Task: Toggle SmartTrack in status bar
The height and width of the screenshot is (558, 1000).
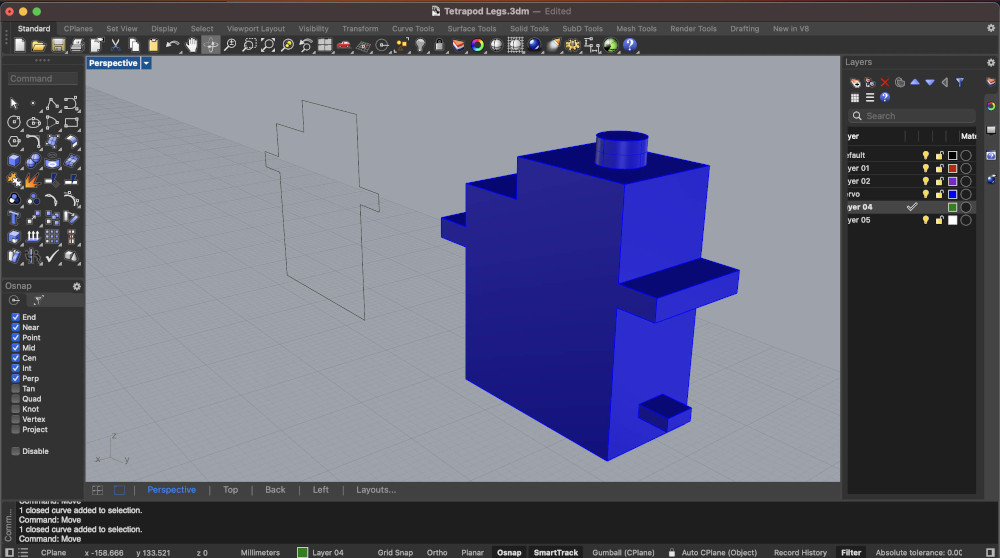Action: coord(555,552)
